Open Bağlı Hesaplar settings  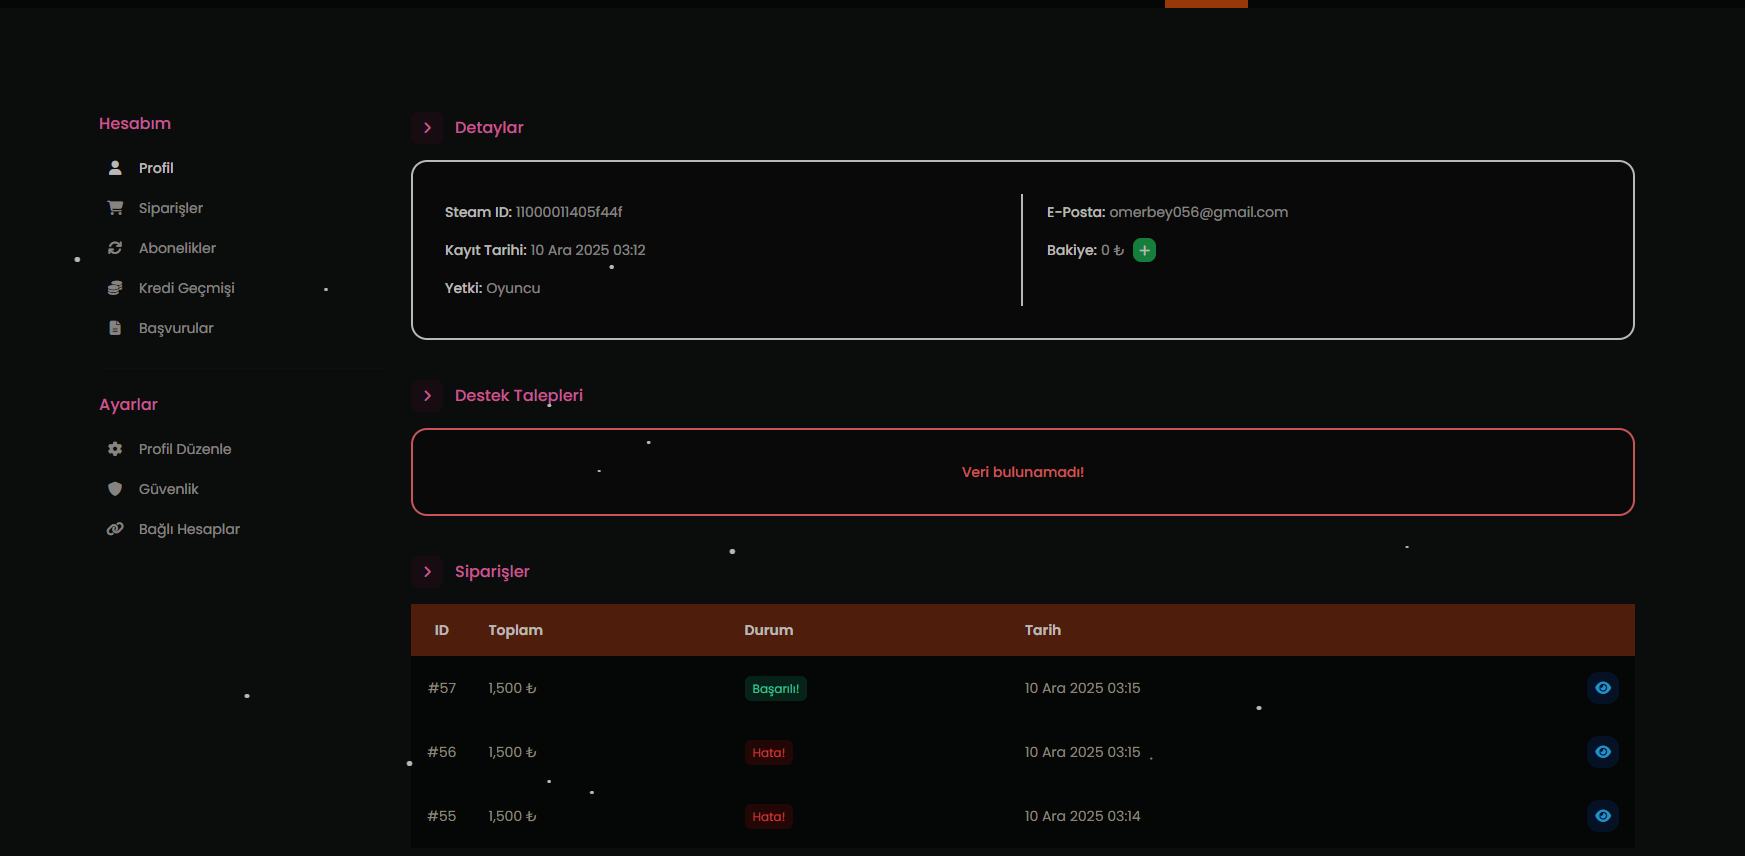coord(189,529)
